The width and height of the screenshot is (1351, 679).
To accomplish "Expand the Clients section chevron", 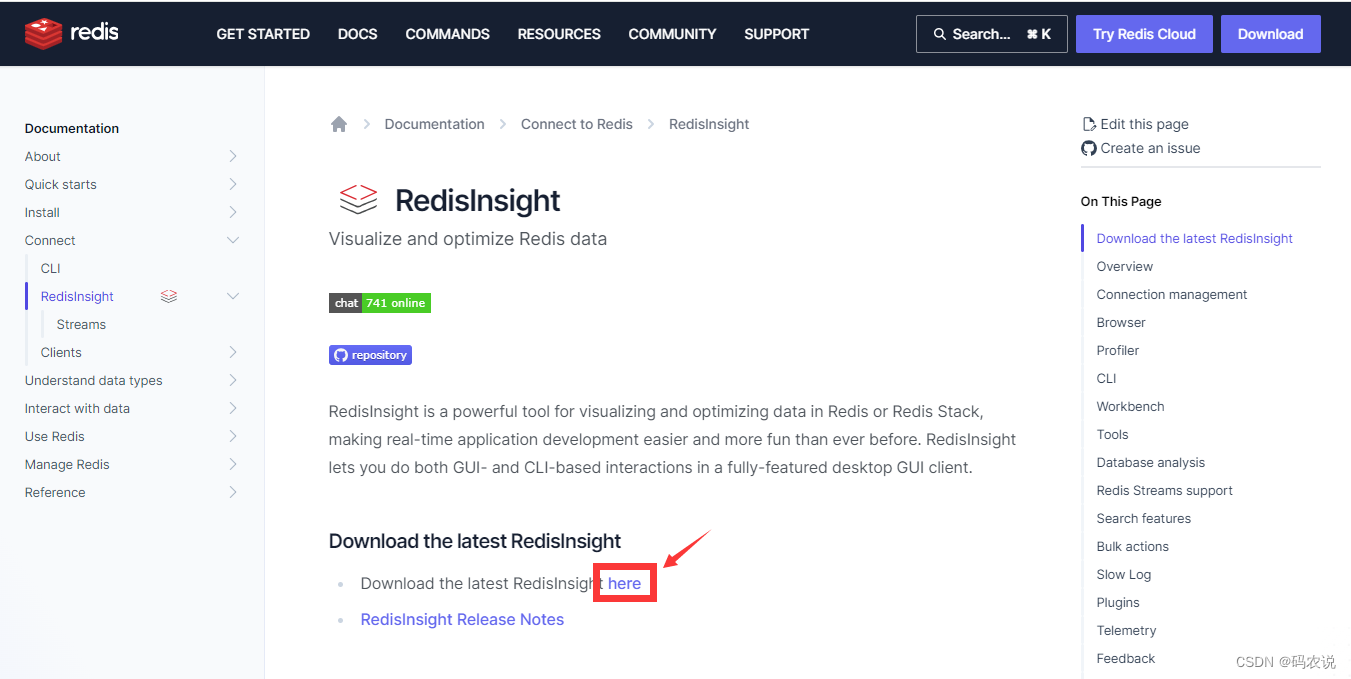I will [233, 352].
